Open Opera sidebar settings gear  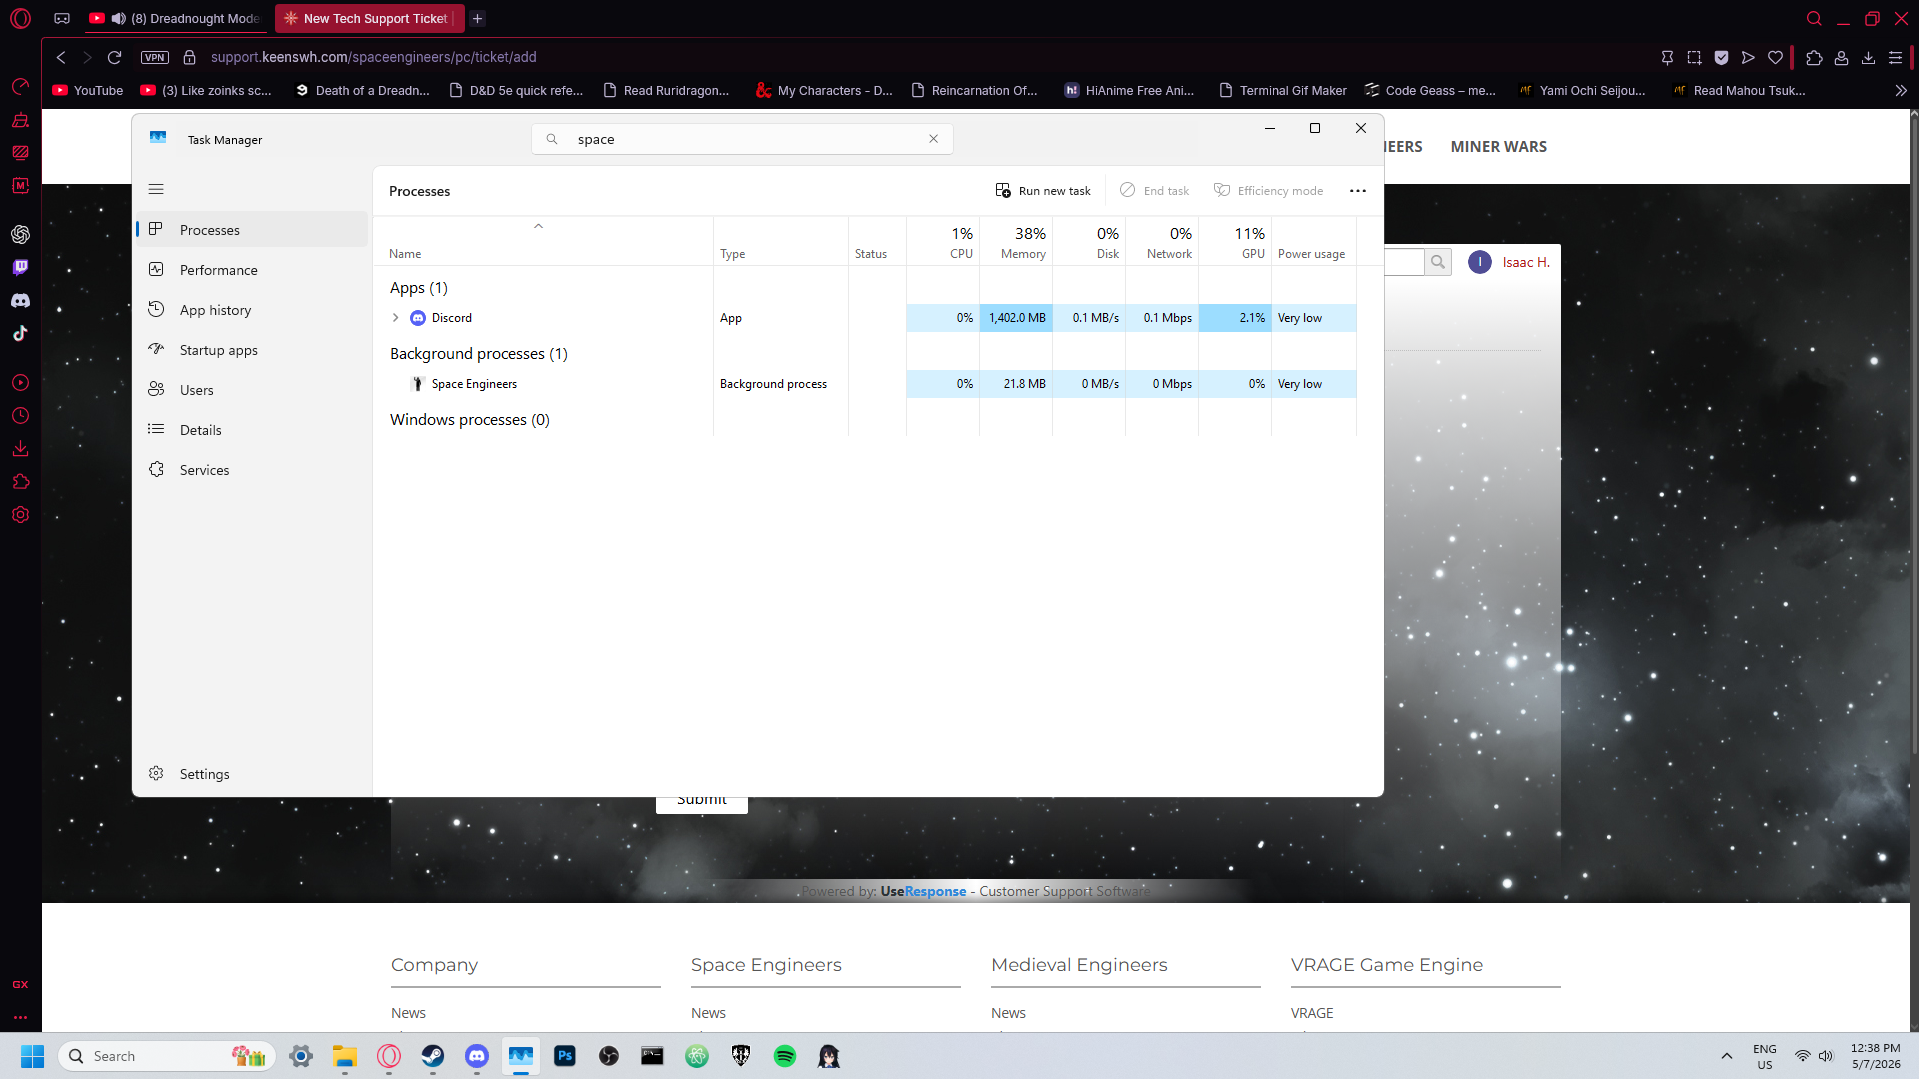coord(20,515)
